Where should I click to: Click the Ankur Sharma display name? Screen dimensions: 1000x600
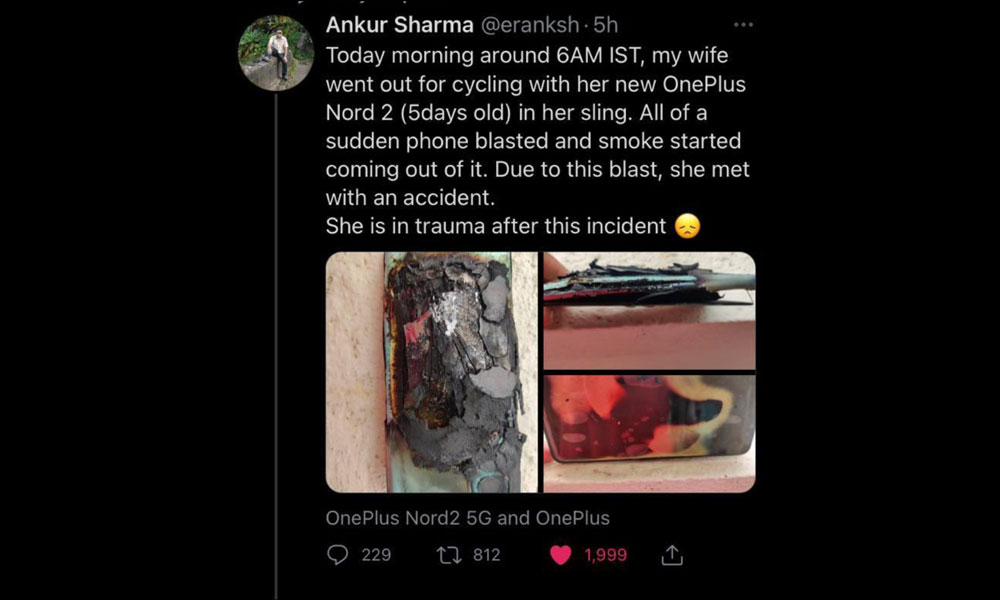[x=399, y=25]
